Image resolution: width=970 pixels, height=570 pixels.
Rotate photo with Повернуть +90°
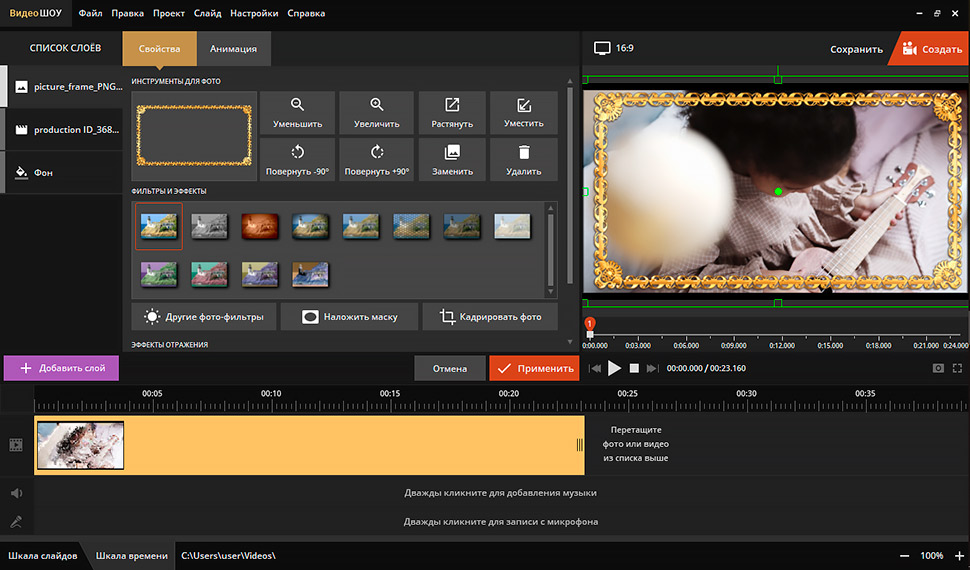[x=376, y=160]
